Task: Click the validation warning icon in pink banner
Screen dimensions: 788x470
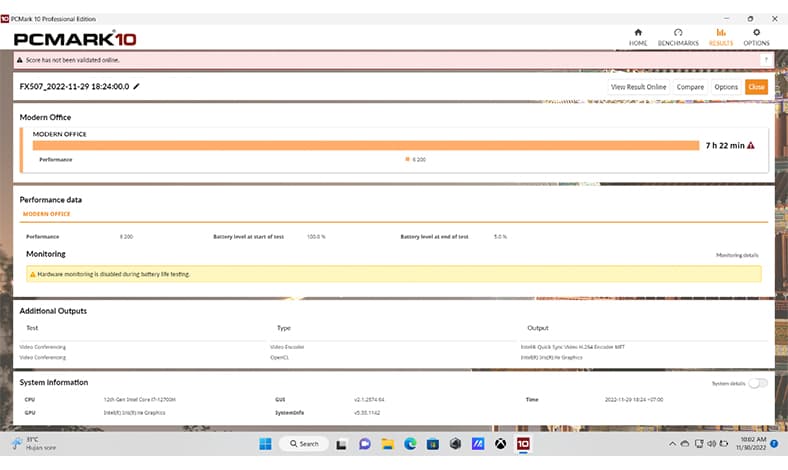Action: click(x=20, y=60)
